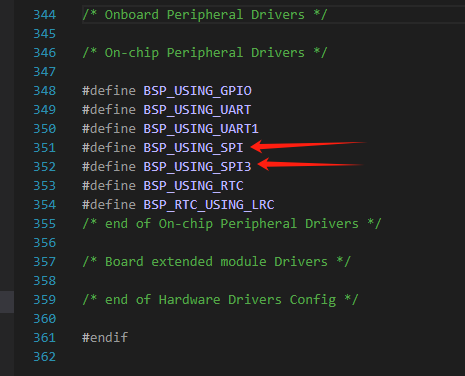The width and height of the screenshot is (465, 376).
Task: Click line number 352 in gutter
Action: pyautogui.click(x=45, y=167)
